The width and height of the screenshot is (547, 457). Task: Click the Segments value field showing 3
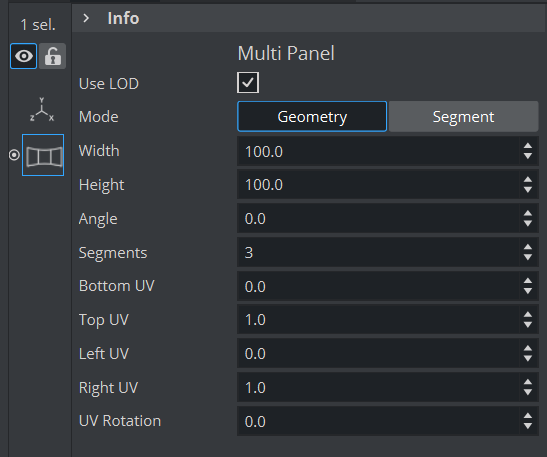point(379,252)
